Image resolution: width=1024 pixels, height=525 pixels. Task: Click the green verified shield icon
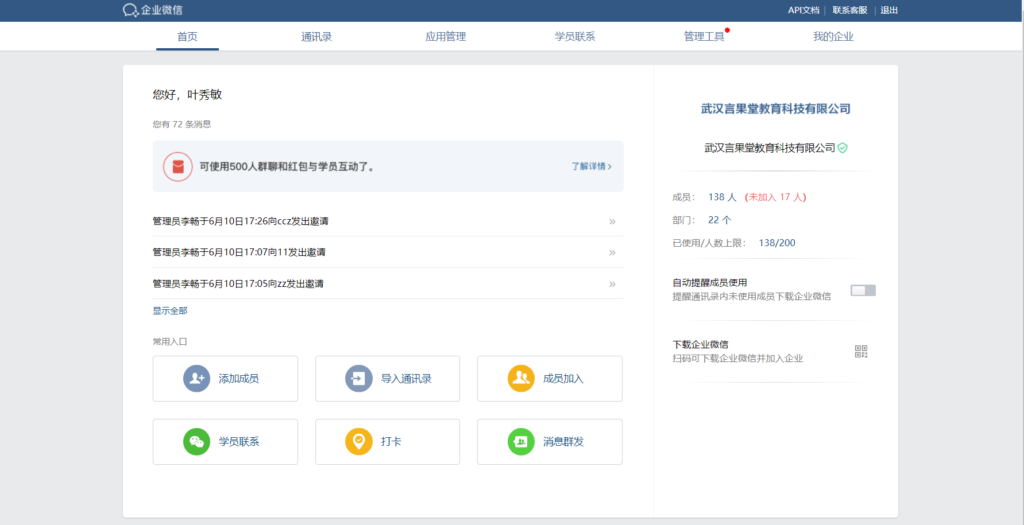tap(842, 148)
